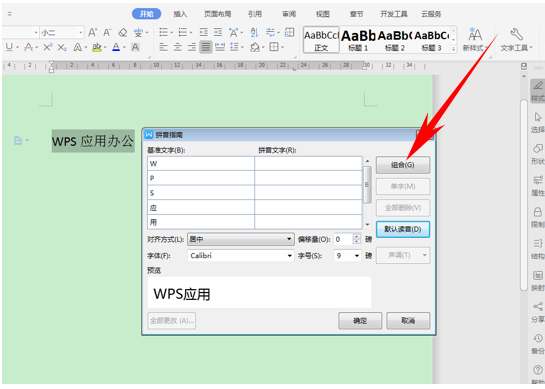Open the 文字工具 dropdown
This screenshot has width=545, height=389.
point(516,40)
